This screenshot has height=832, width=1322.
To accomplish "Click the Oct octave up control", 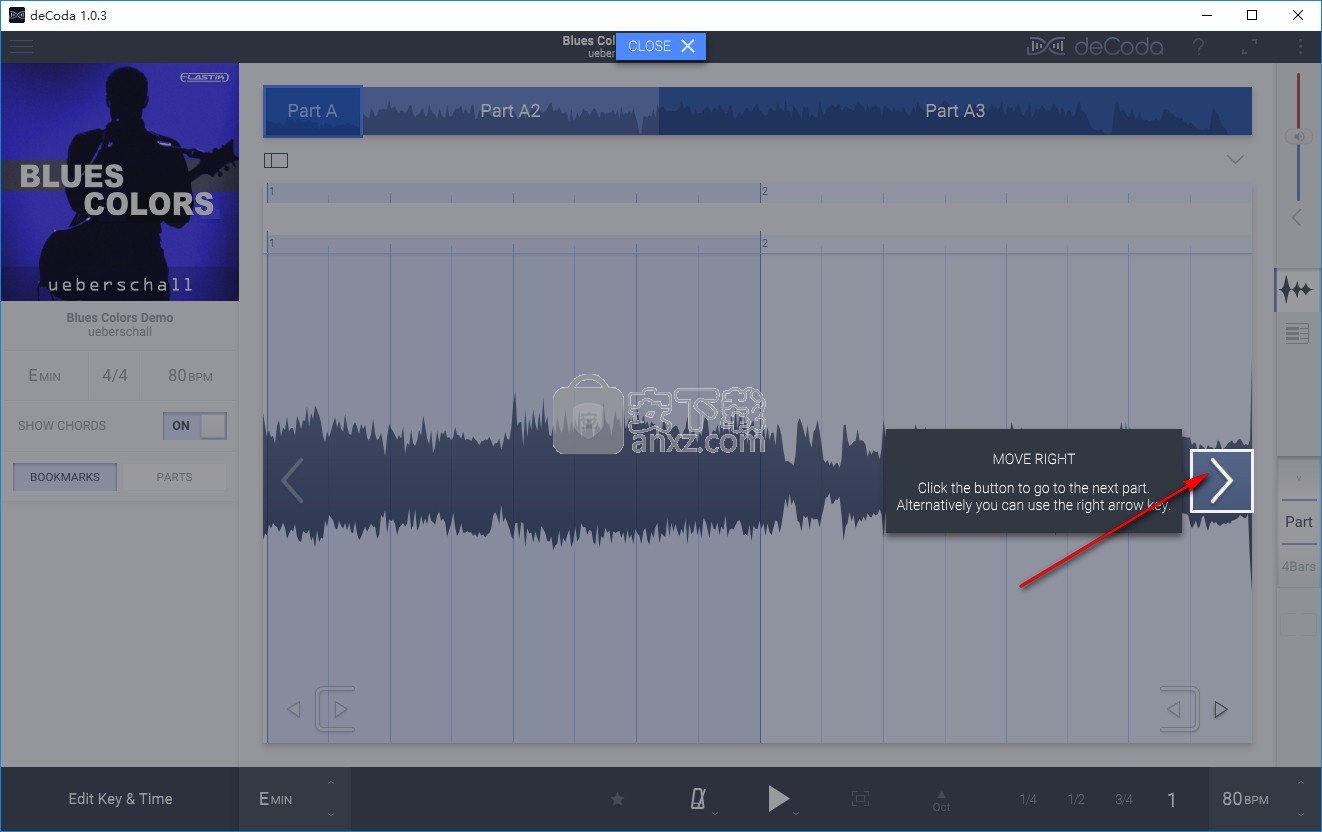I will [941, 800].
